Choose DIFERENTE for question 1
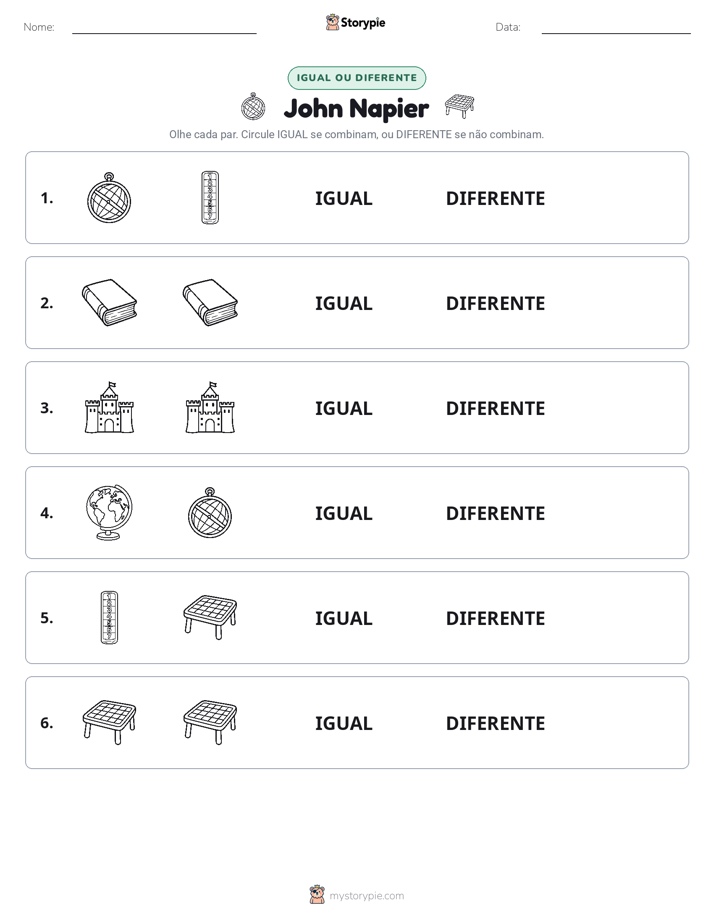 point(495,199)
